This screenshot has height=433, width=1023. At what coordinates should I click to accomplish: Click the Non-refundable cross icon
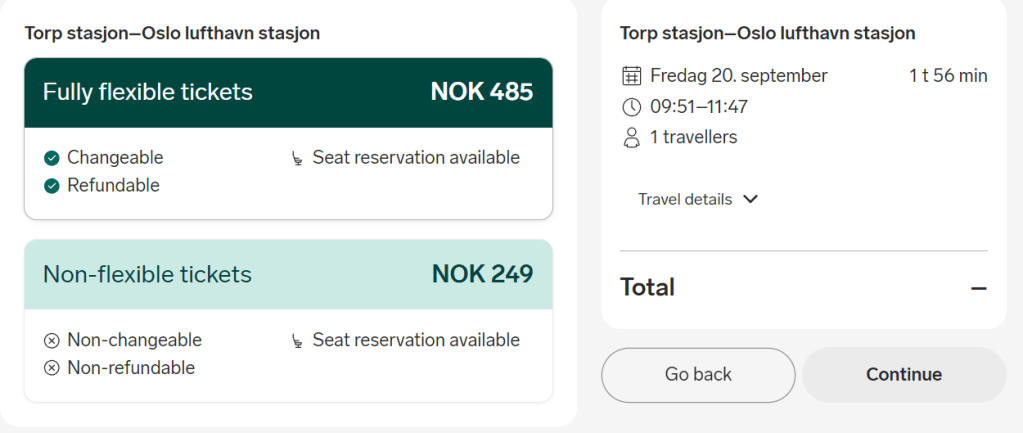pyautogui.click(x=52, y=368)
